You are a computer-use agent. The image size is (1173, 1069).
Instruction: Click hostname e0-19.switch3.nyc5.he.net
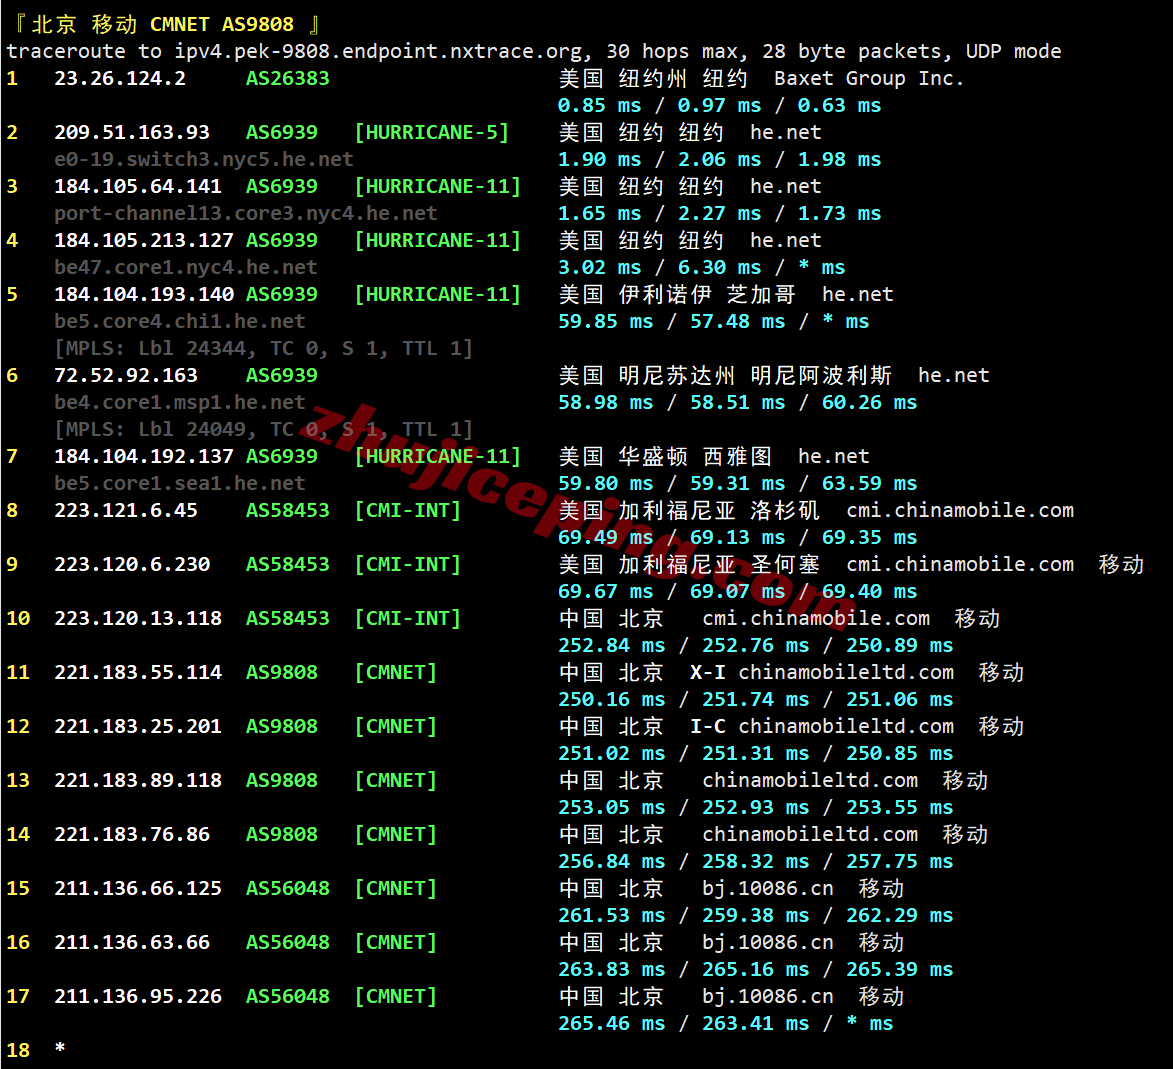(x=203, y=159)
